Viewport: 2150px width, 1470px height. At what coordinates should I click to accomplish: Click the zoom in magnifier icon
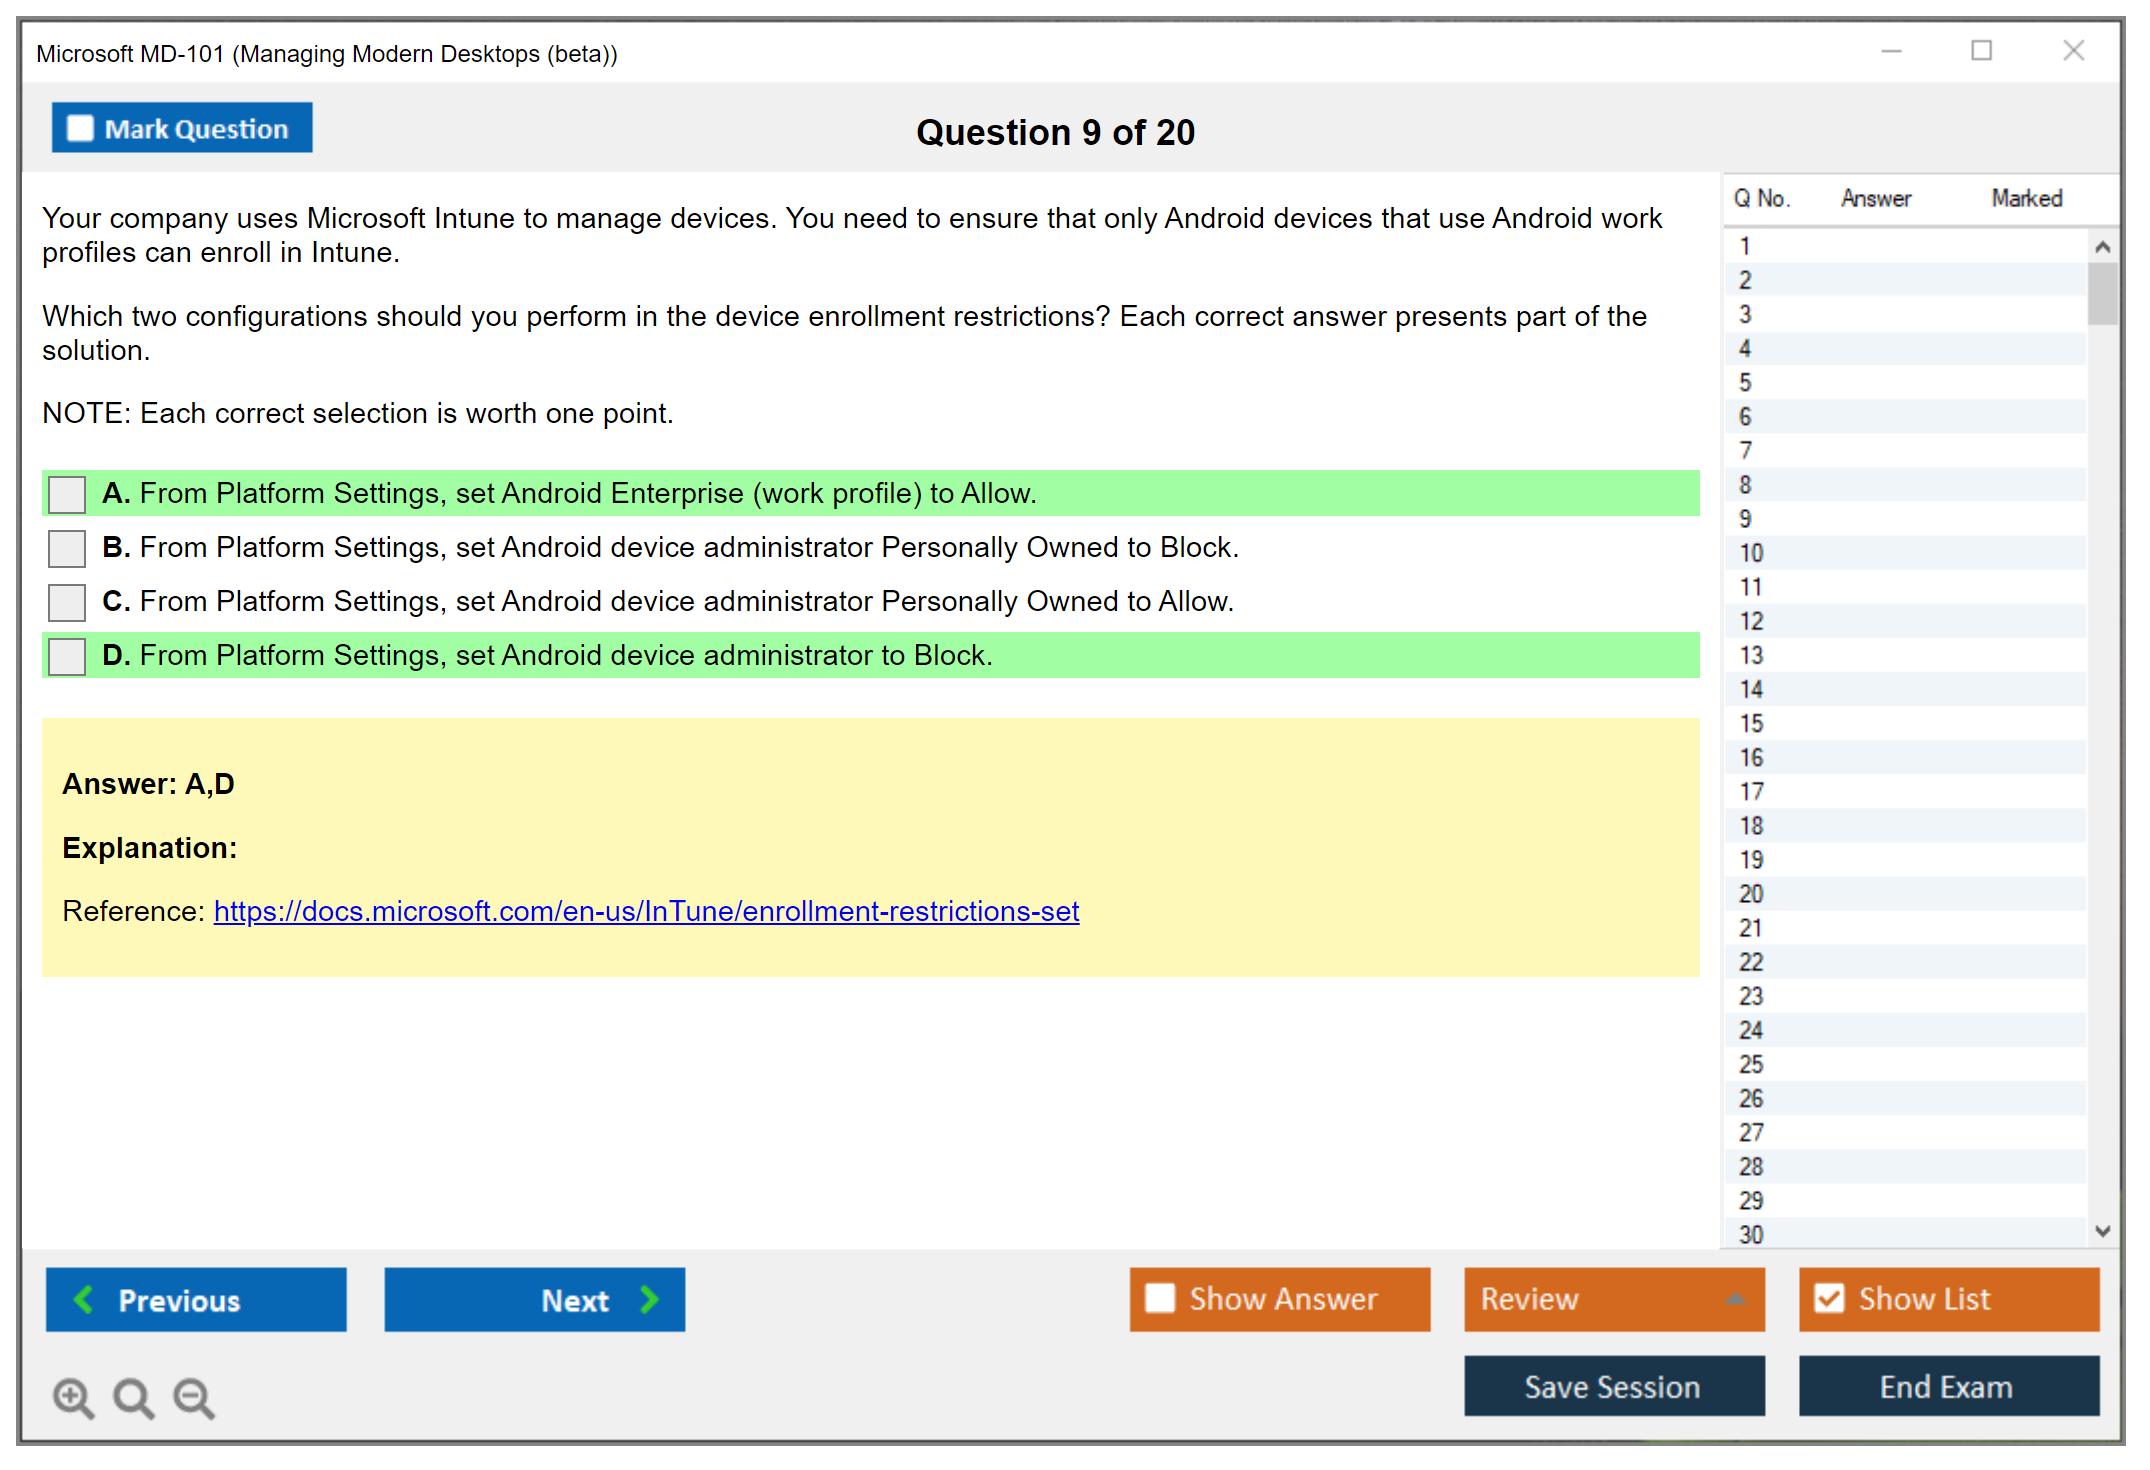pyautogui.click(x=73, y=1397)
